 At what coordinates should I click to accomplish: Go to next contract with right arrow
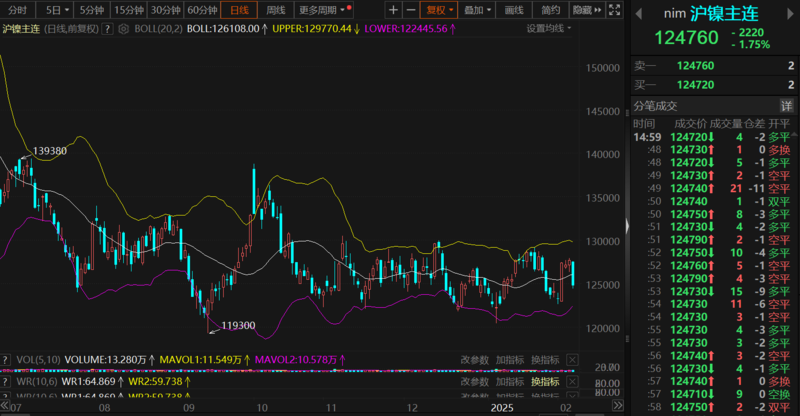point(788,15)
